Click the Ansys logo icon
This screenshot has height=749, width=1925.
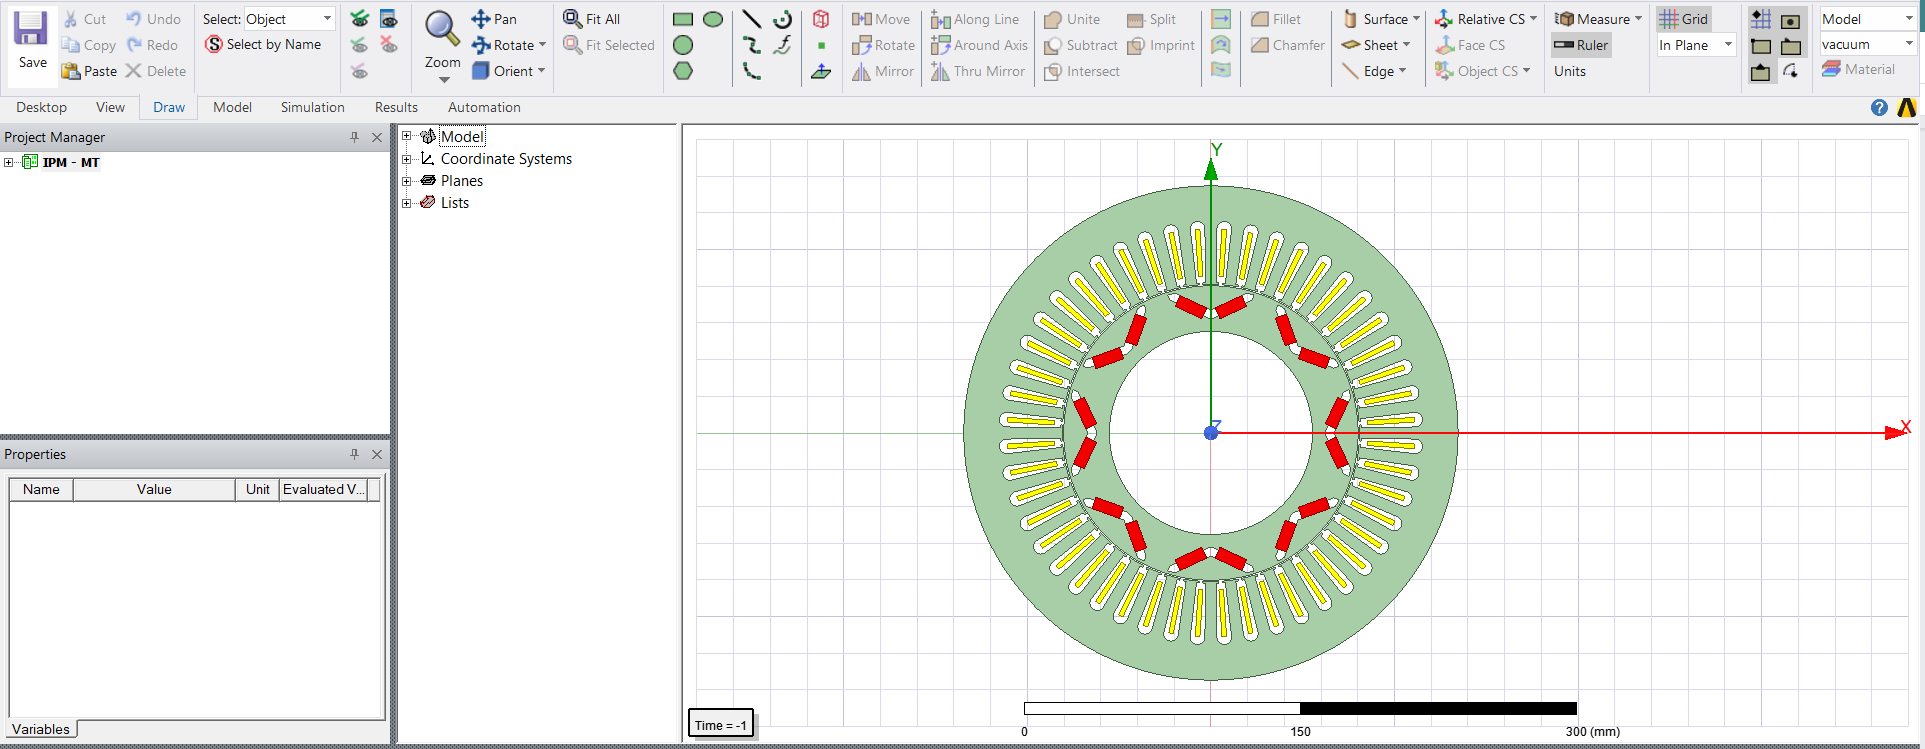pyautogui.click(x=1907, y=107)
